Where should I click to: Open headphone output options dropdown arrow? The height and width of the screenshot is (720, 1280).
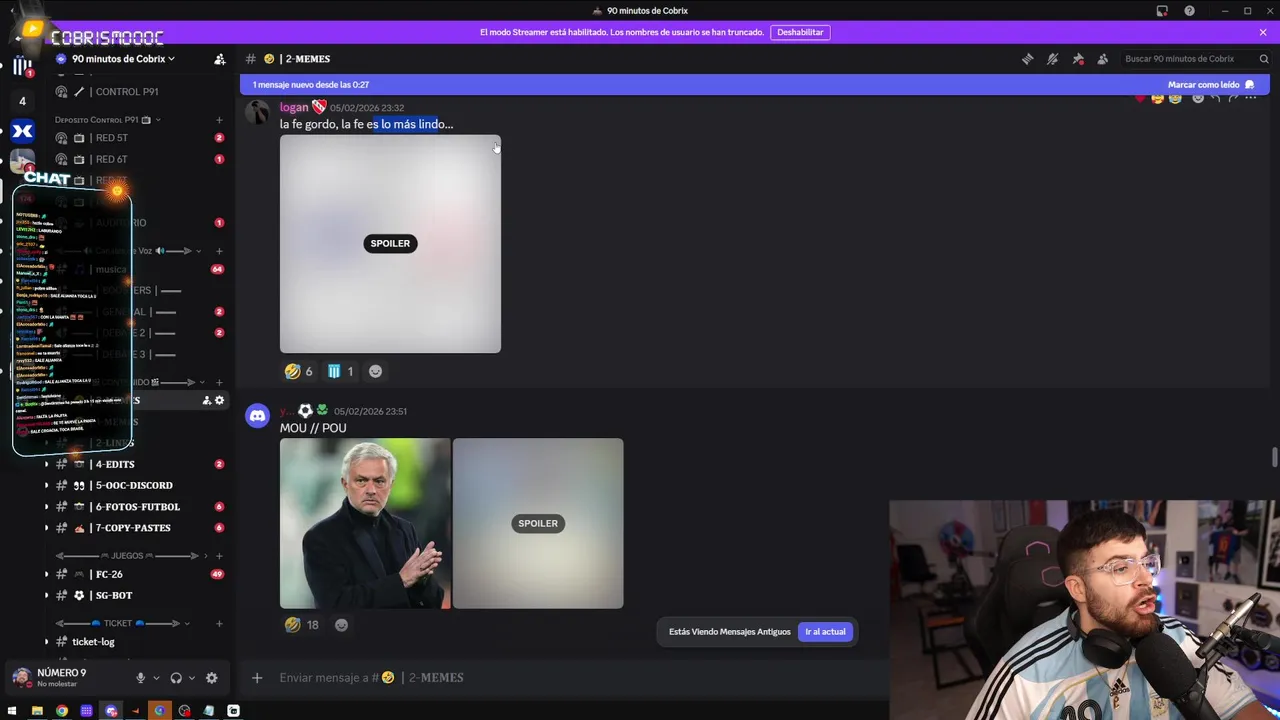[x=191, y=678]
